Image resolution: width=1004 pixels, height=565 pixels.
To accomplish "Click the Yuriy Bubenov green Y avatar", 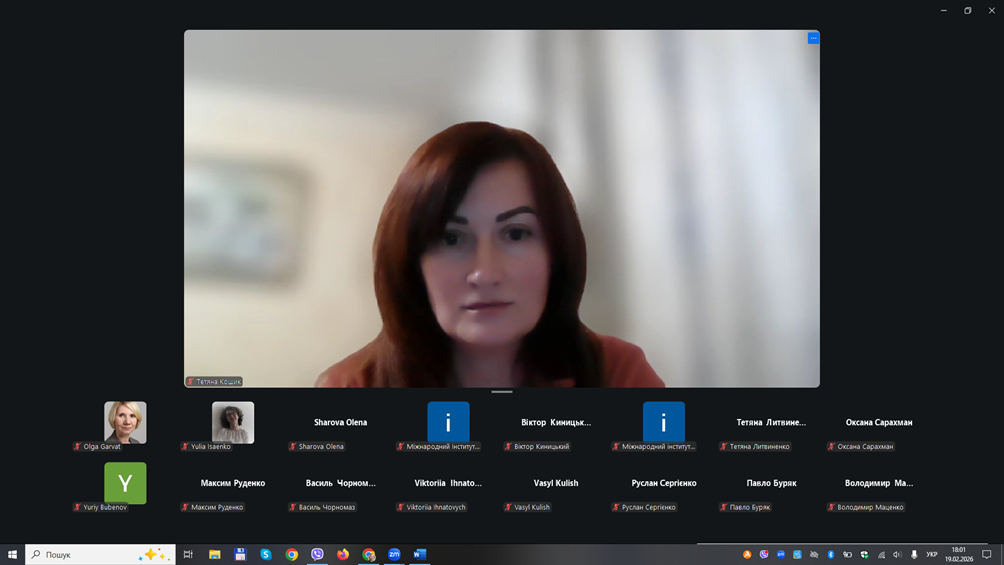I will 125,483.
